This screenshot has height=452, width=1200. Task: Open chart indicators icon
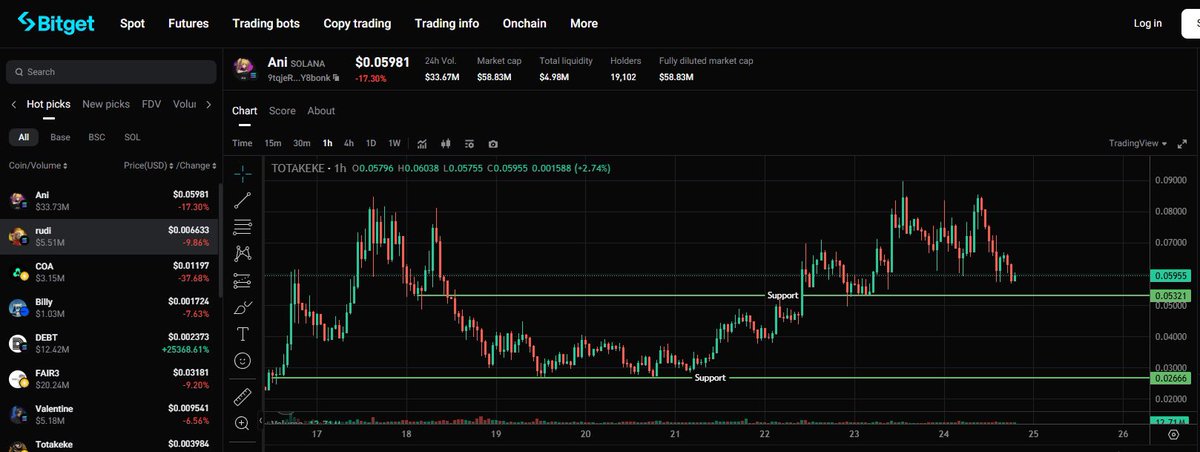(x=423, y=143)
